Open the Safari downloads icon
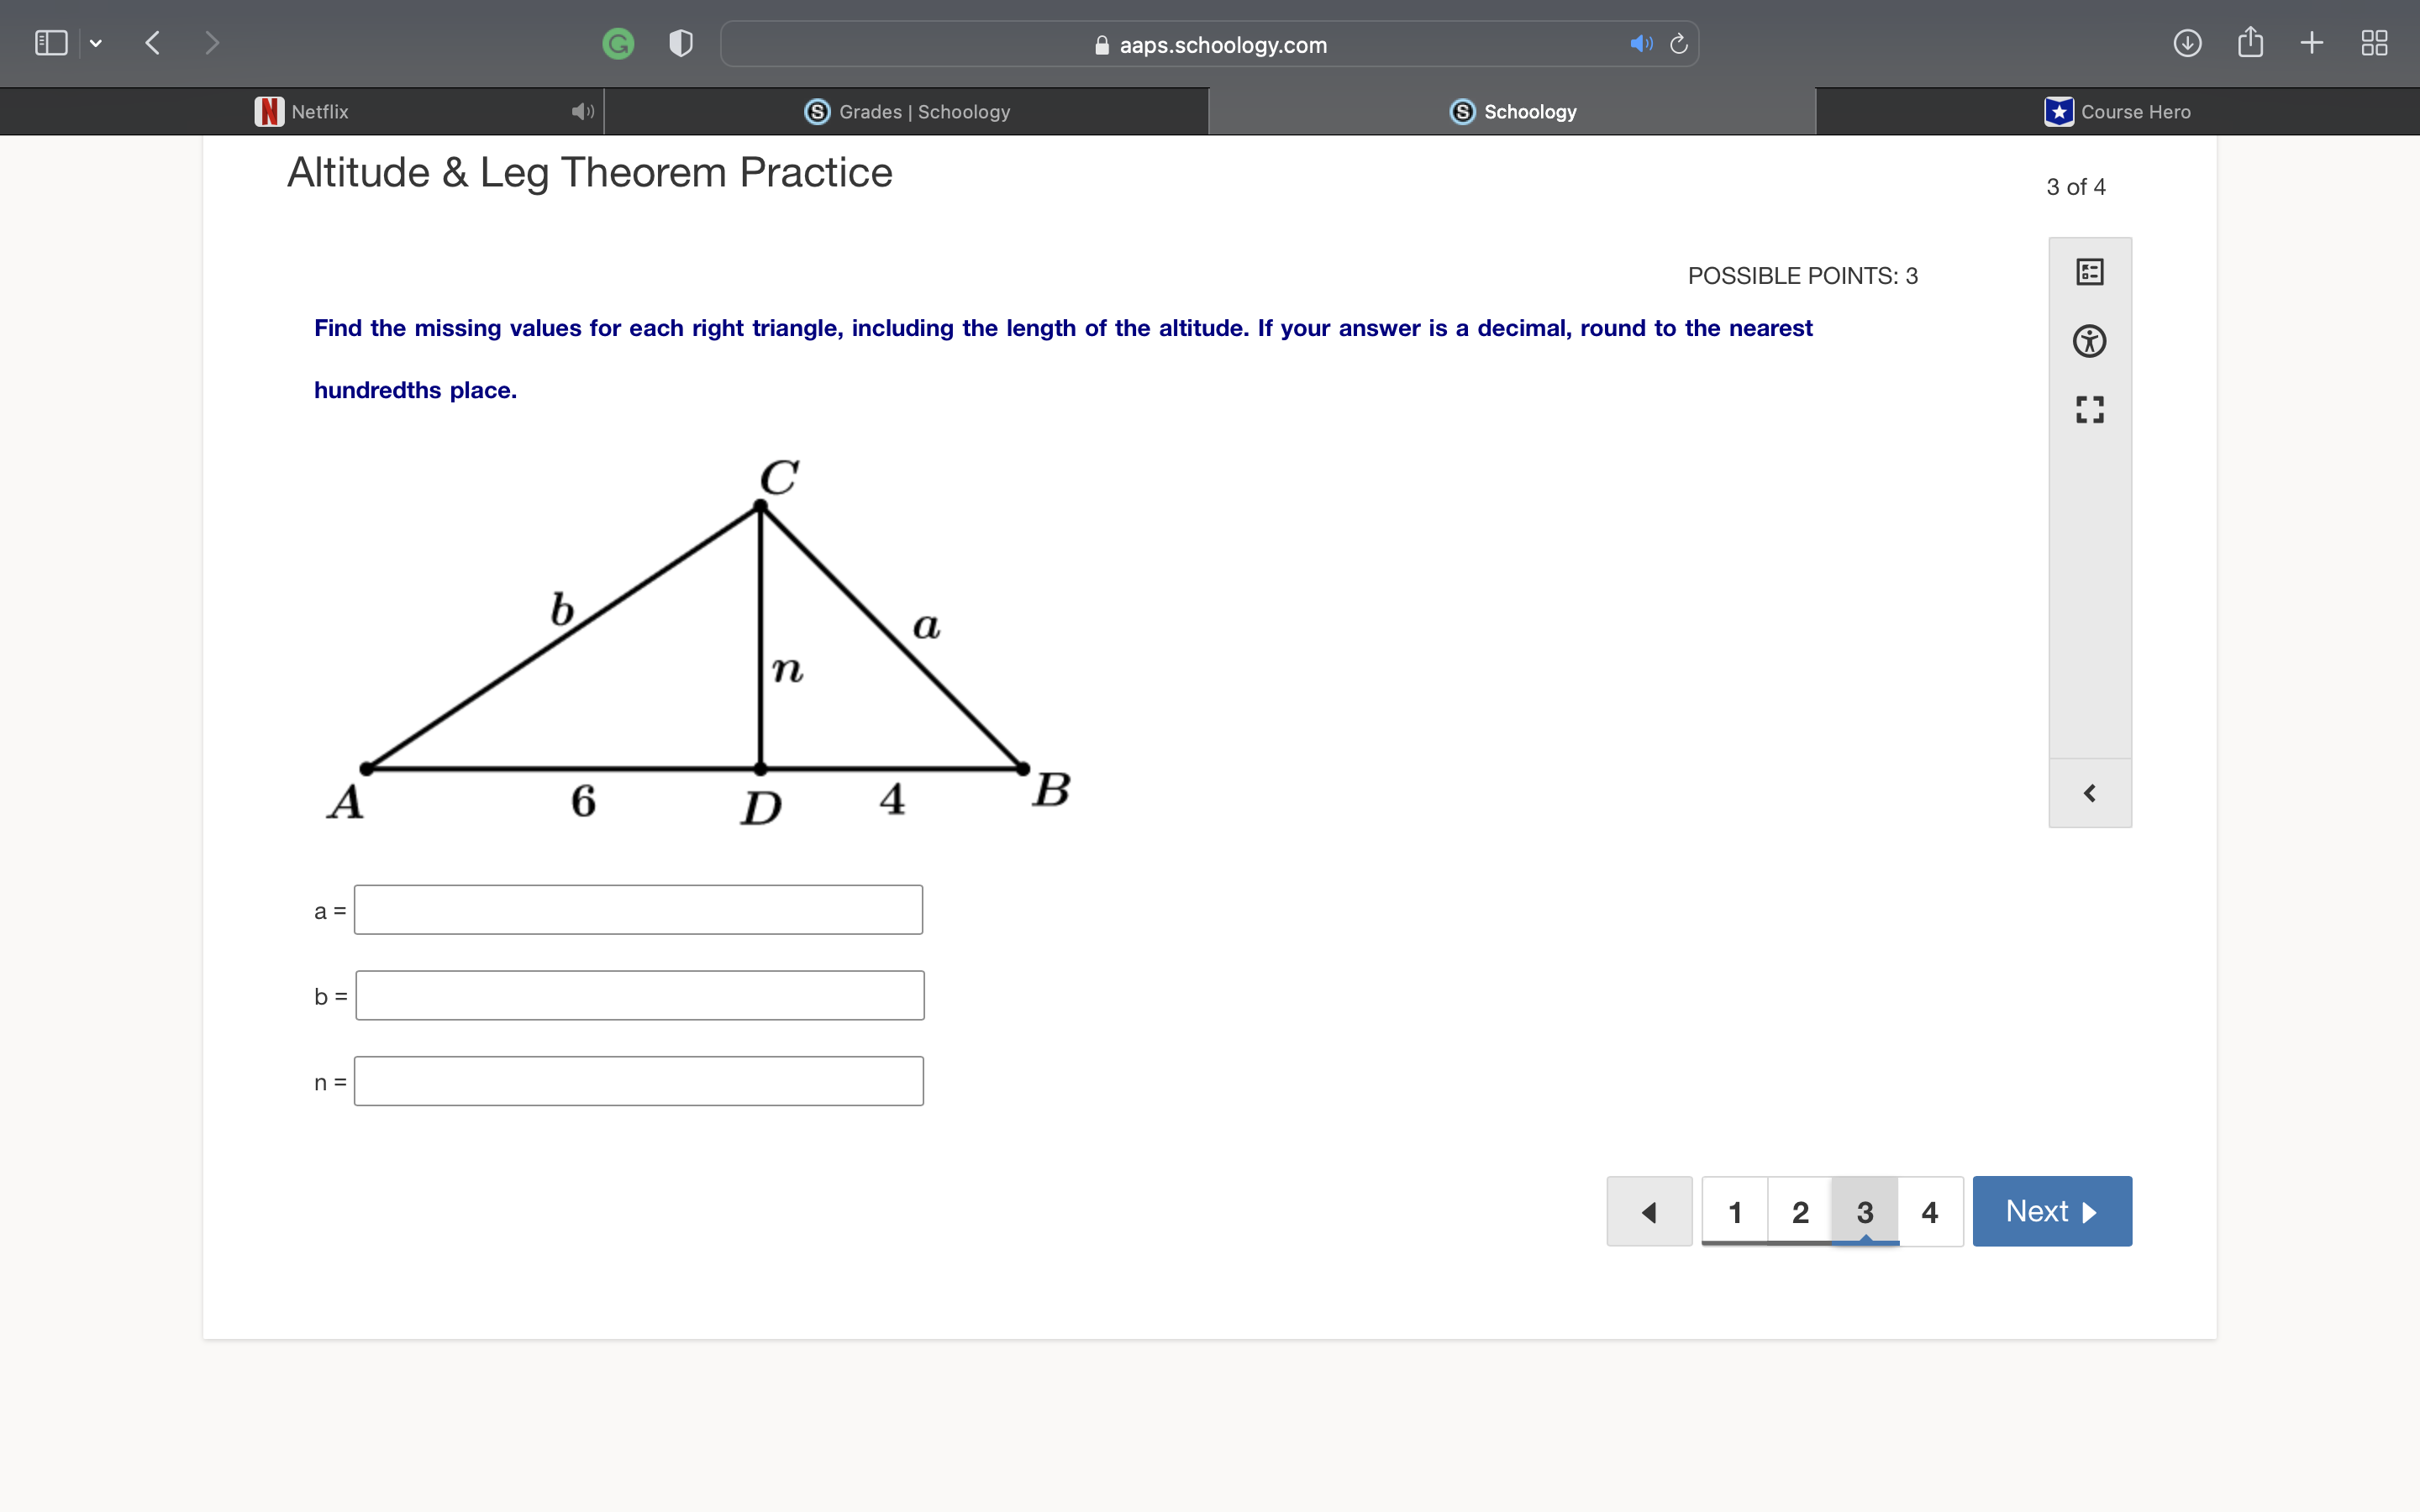 tap(2187, 43)
